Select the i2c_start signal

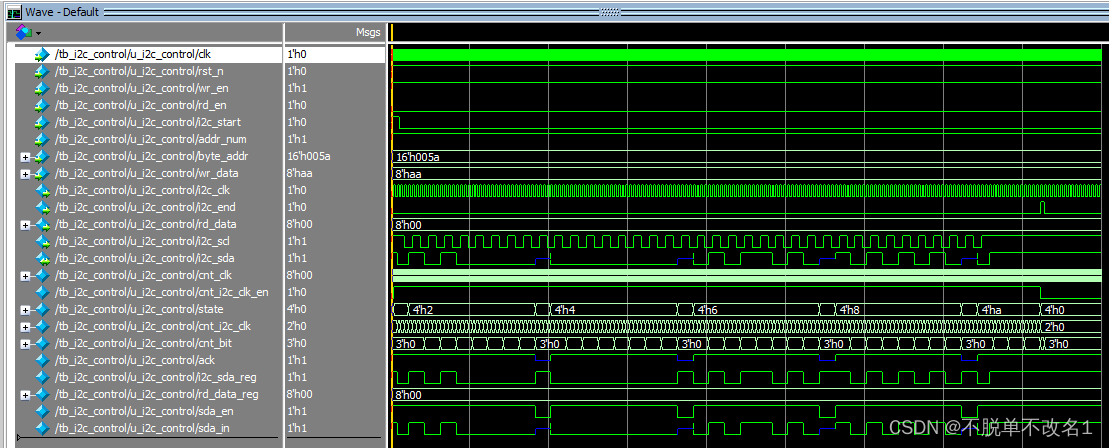[x=147, y=122]
